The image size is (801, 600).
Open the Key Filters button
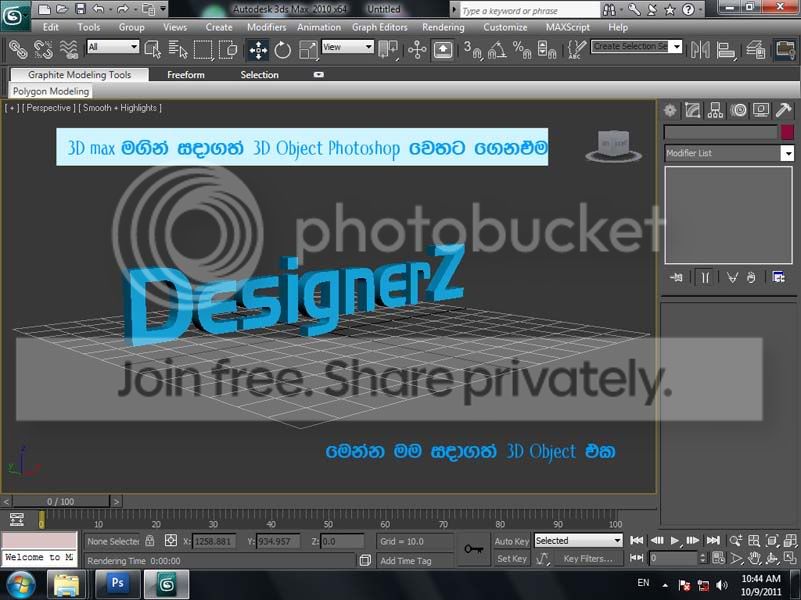pos(587,559)
